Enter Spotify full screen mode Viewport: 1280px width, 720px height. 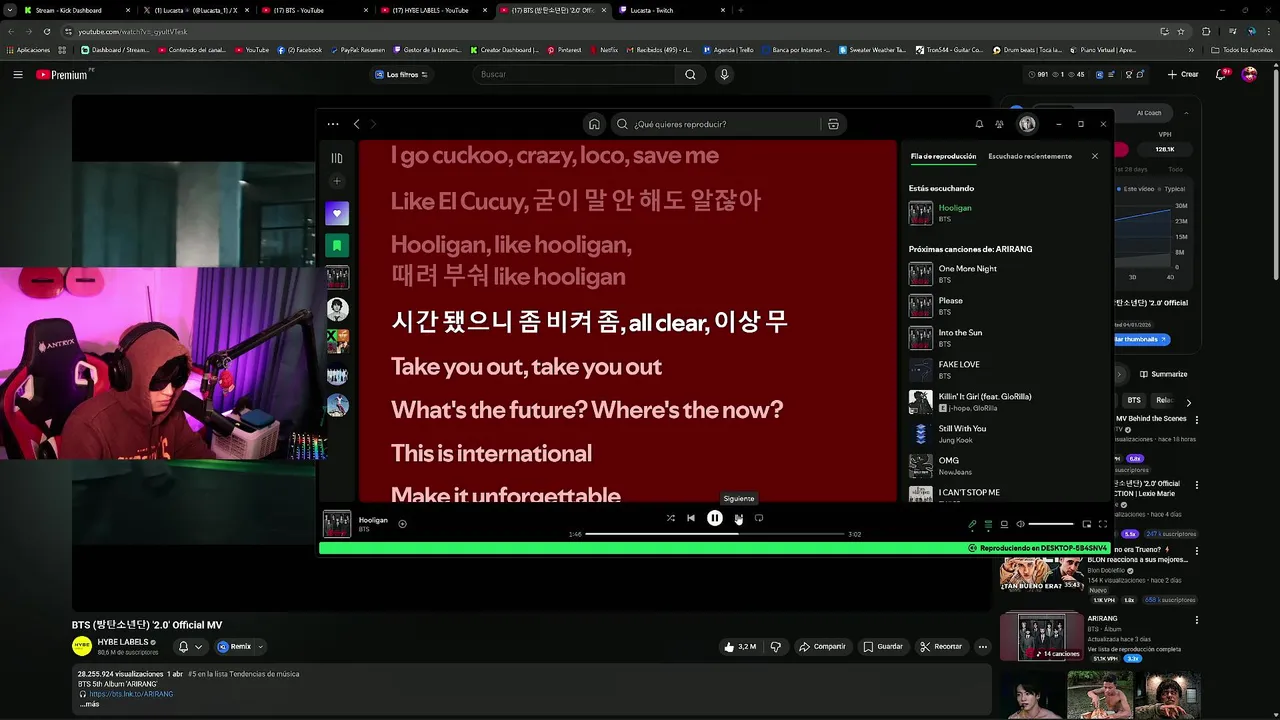click(1103, 524)
